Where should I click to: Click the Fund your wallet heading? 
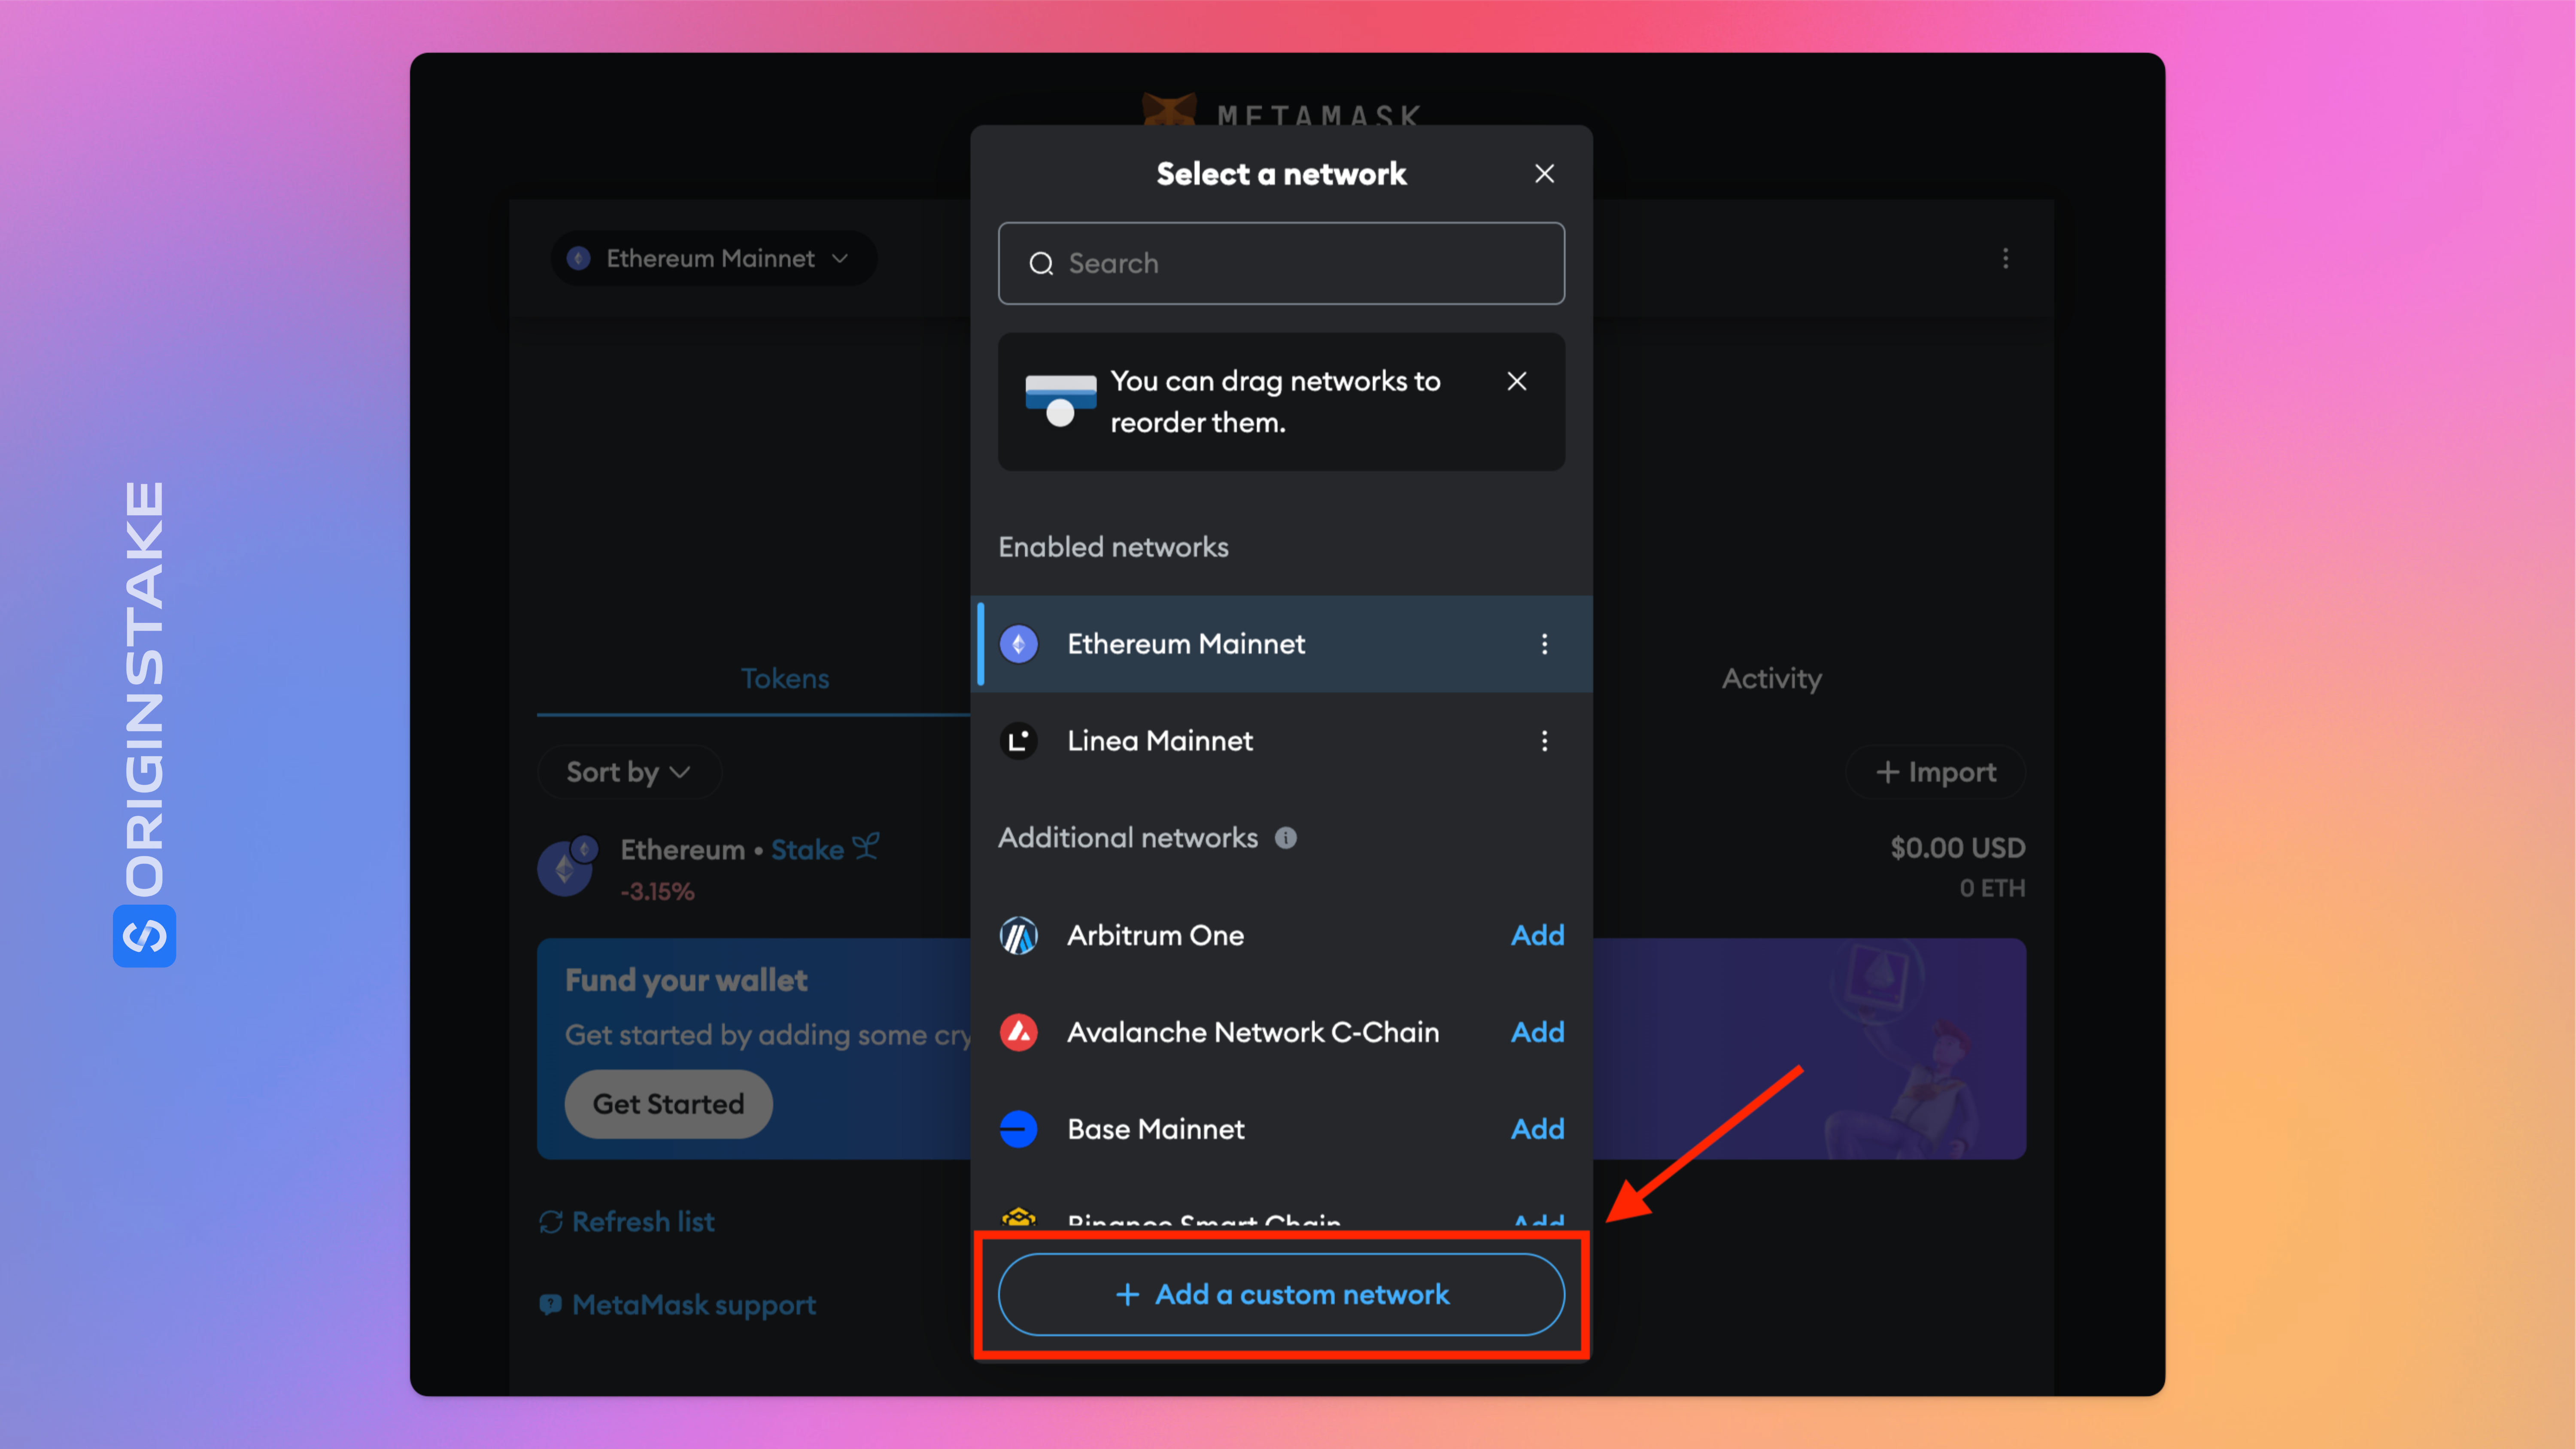(686, 980)
